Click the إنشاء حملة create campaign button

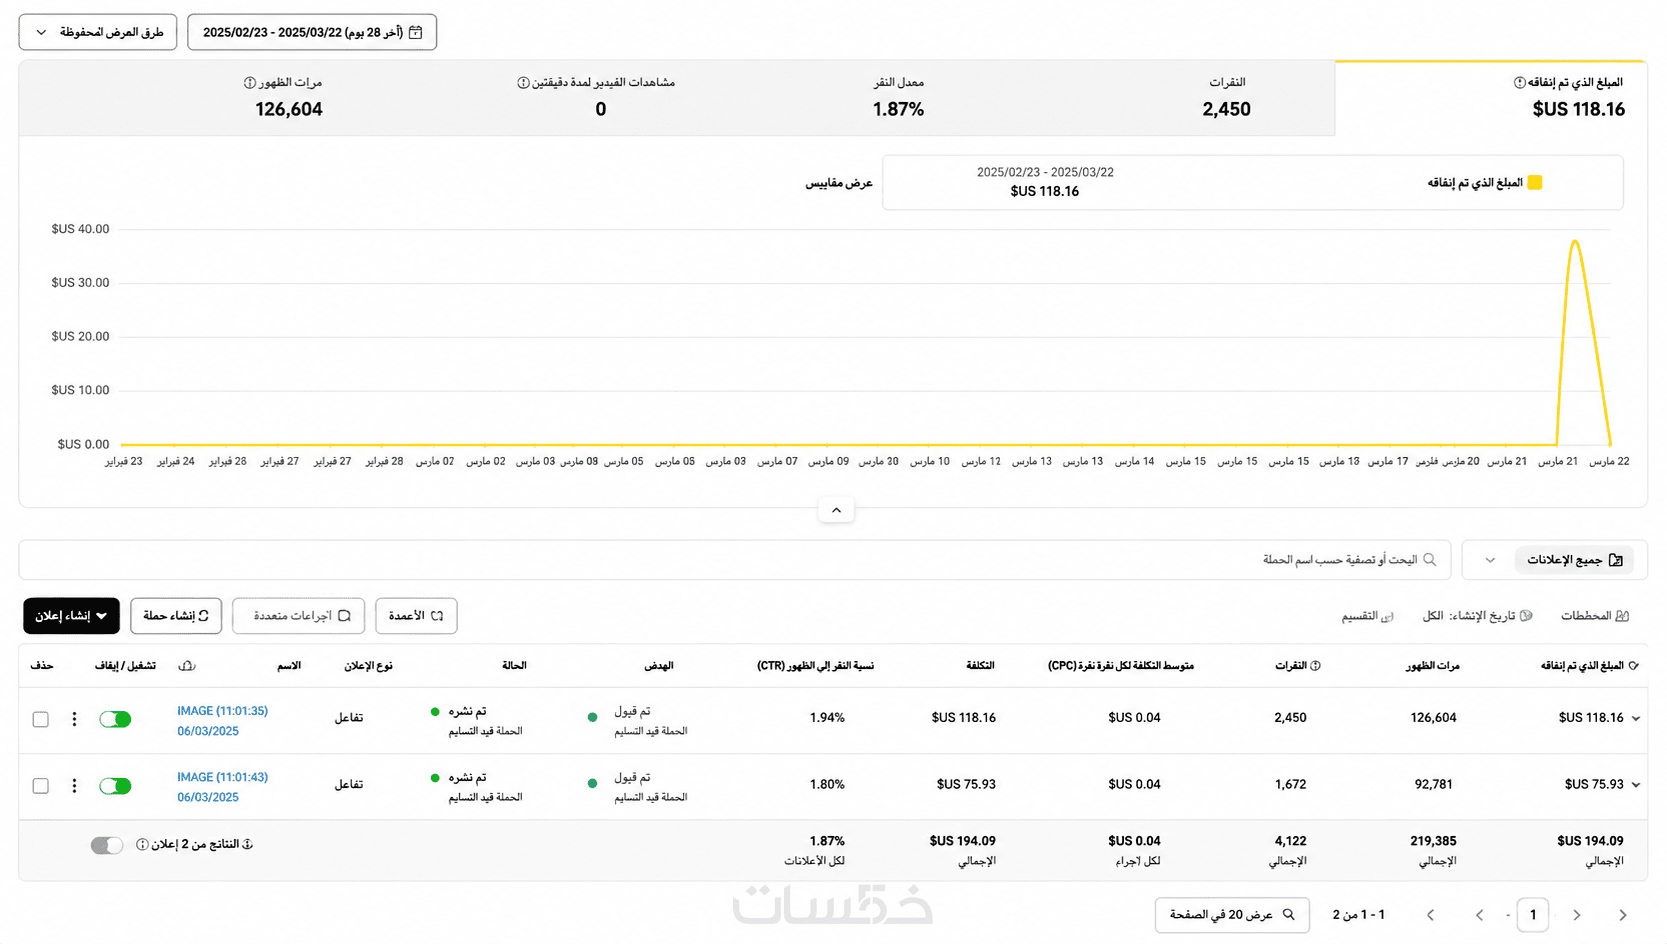click(x=176, y=616)
